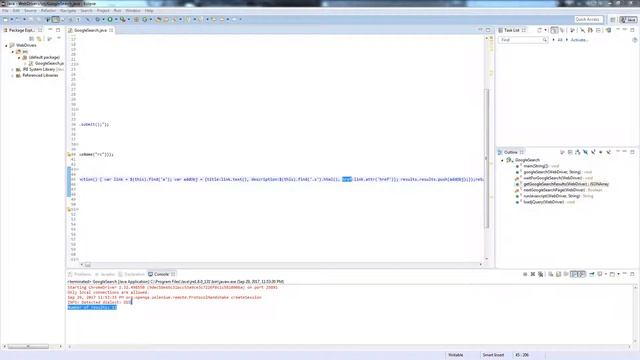The width and height of the screenshot is (640, 360).
Task: Open the Refactor menu
Action: (x=49, y=11)
